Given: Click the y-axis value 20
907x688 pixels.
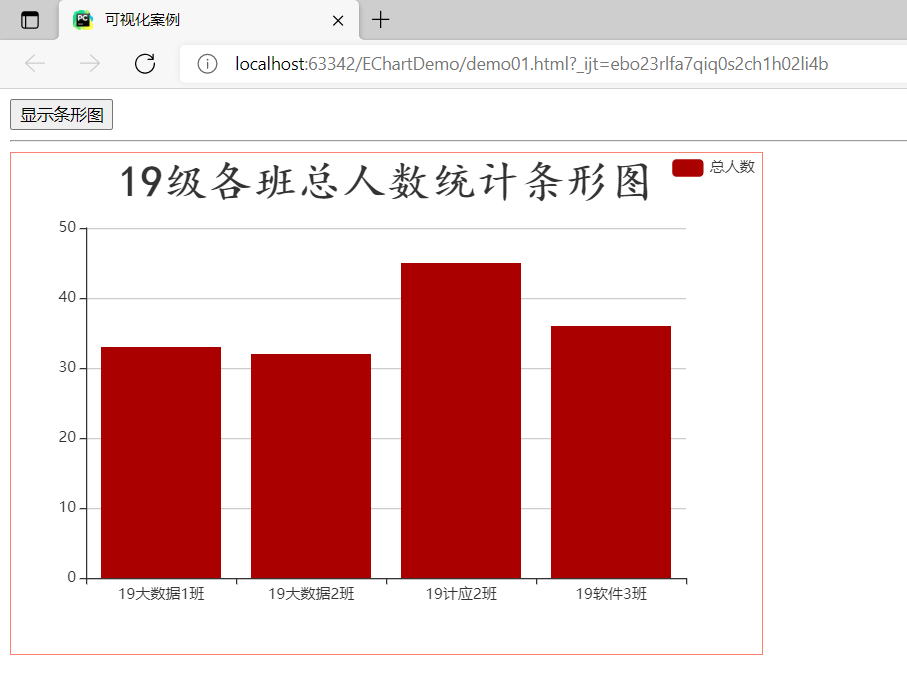Looking at the screenshot, I should pos(67,437).
